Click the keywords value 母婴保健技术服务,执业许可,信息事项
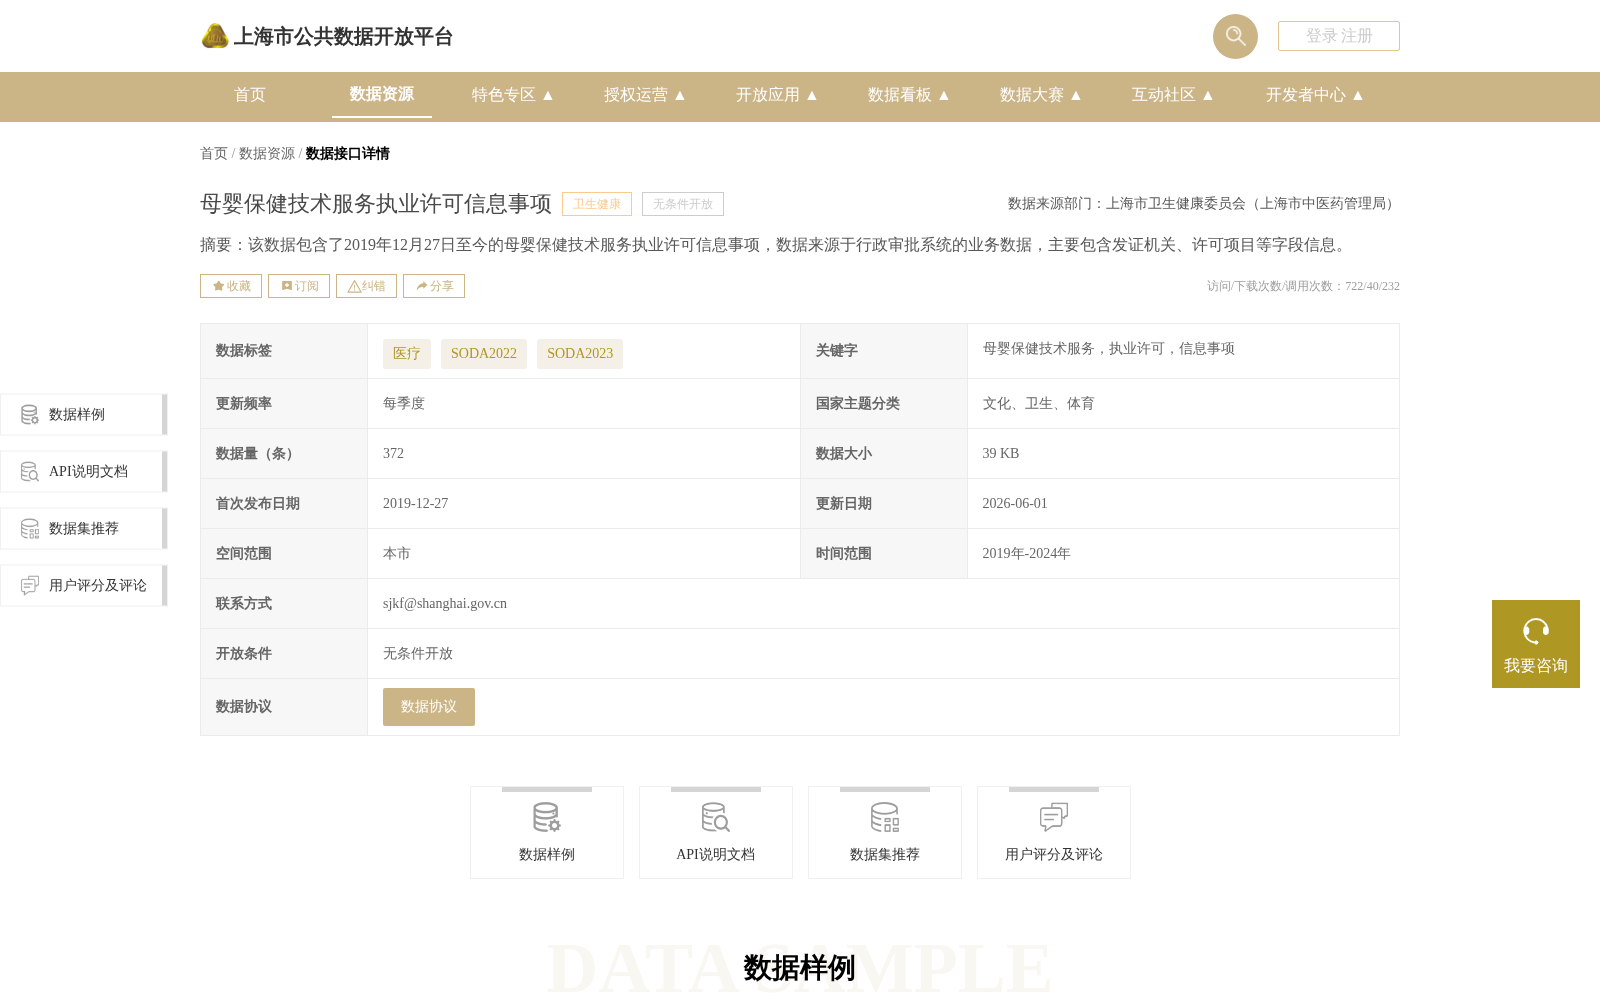The height and width of the screenshot is (1000, 1600). pos(1109,349)
